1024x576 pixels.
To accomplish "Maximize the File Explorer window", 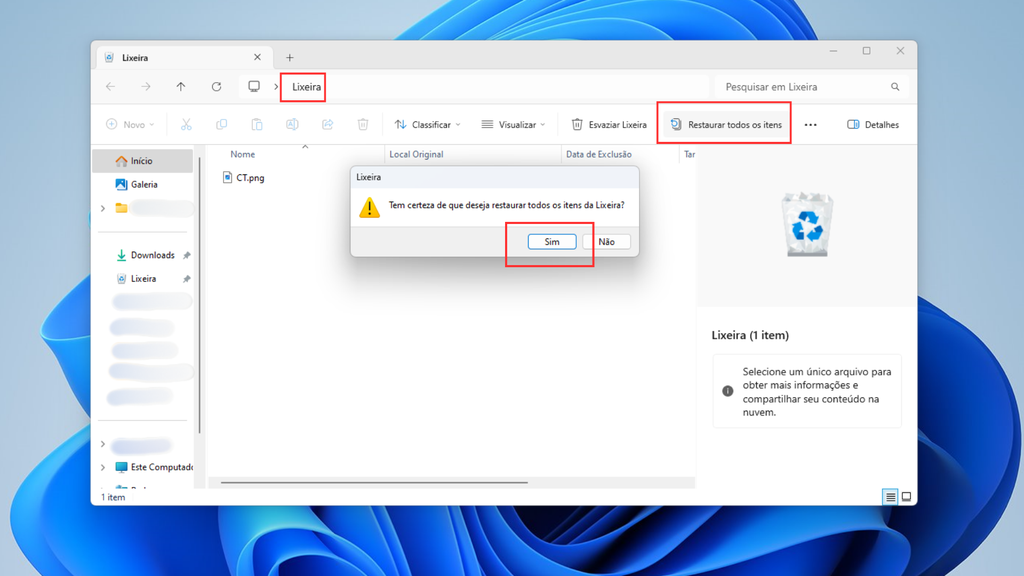I will pyautogui.click(x=867, y=51).
